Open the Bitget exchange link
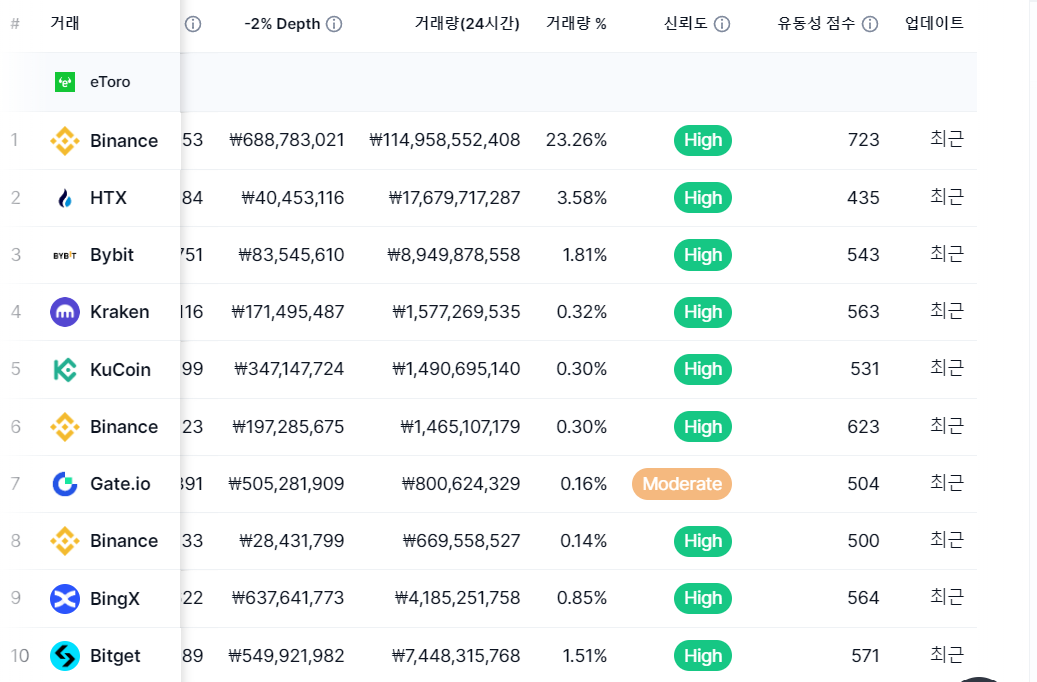This screenshot has width=1037, height=682. 115,656
